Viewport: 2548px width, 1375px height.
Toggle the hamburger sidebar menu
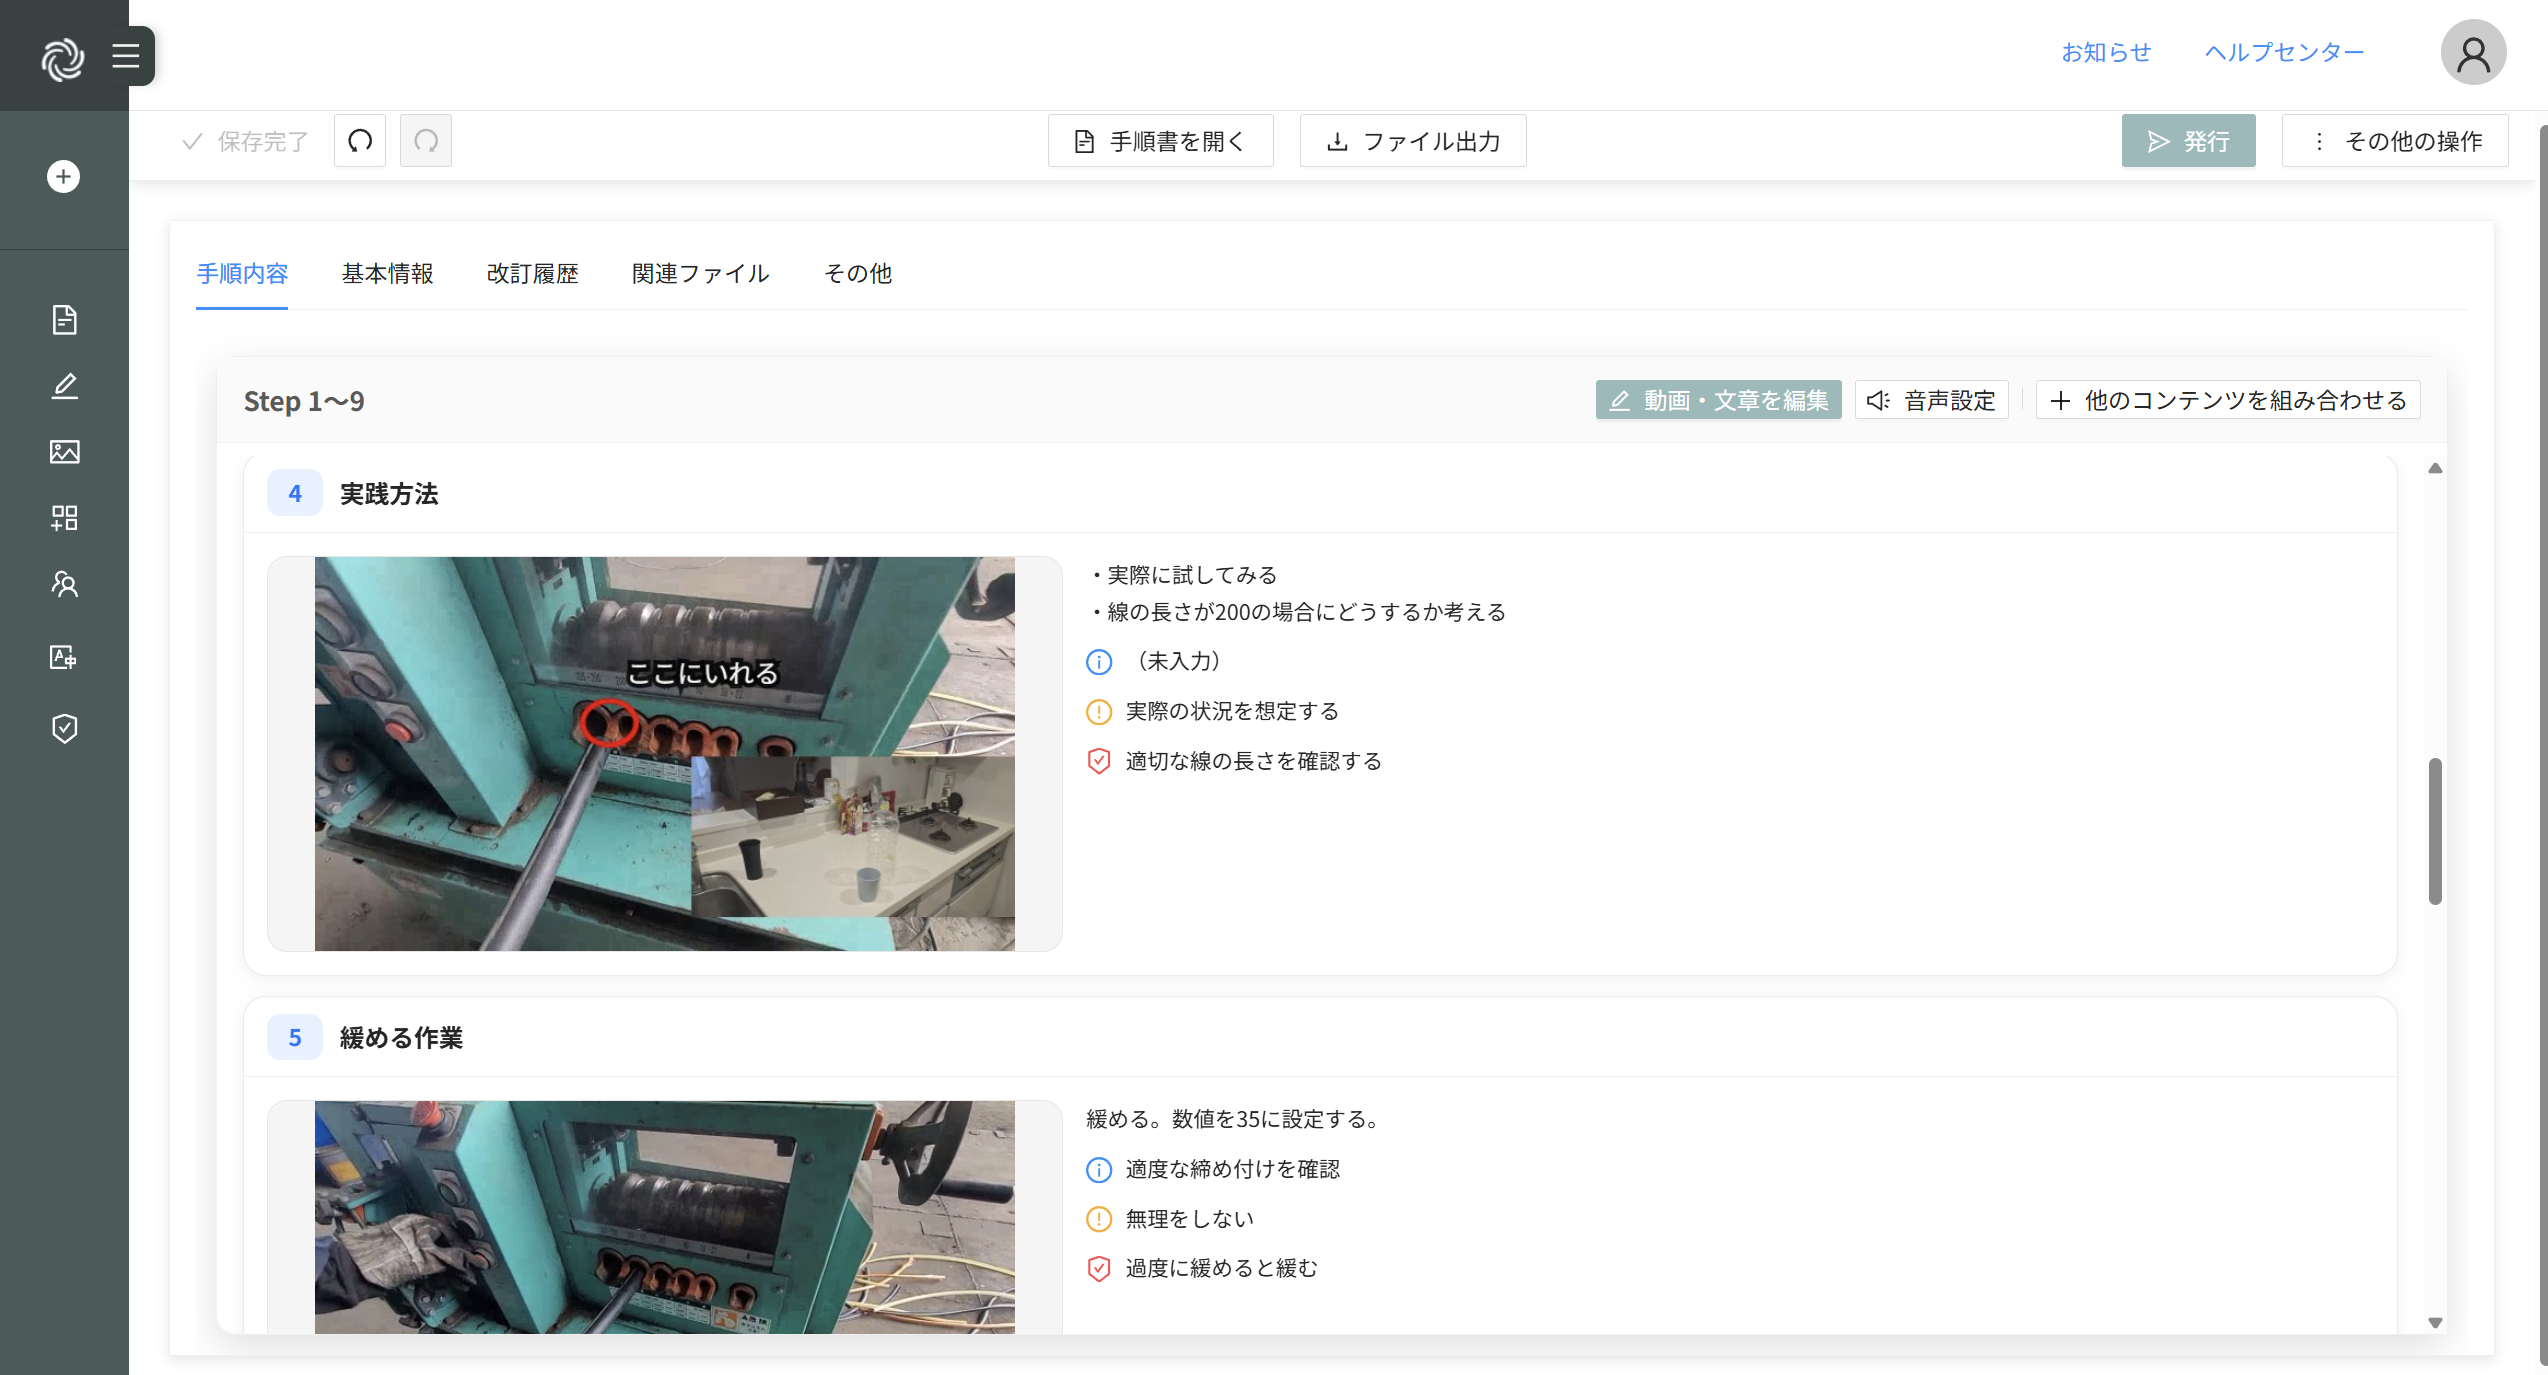coord(126,56)
